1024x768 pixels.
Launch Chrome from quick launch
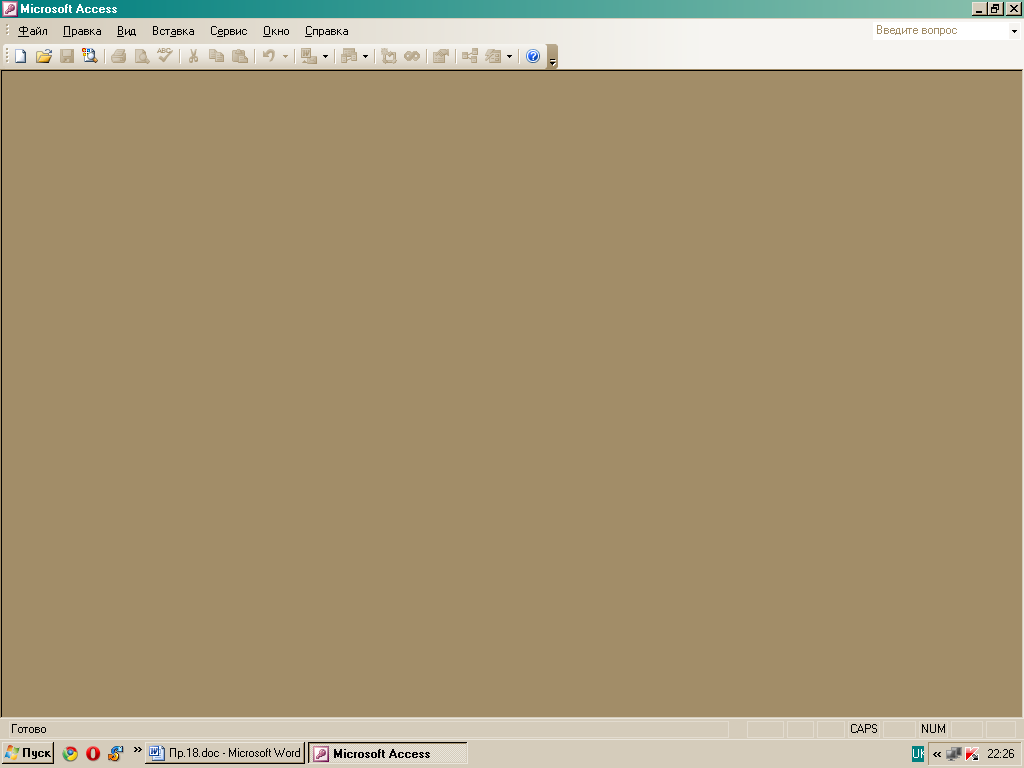click(70, 754)
